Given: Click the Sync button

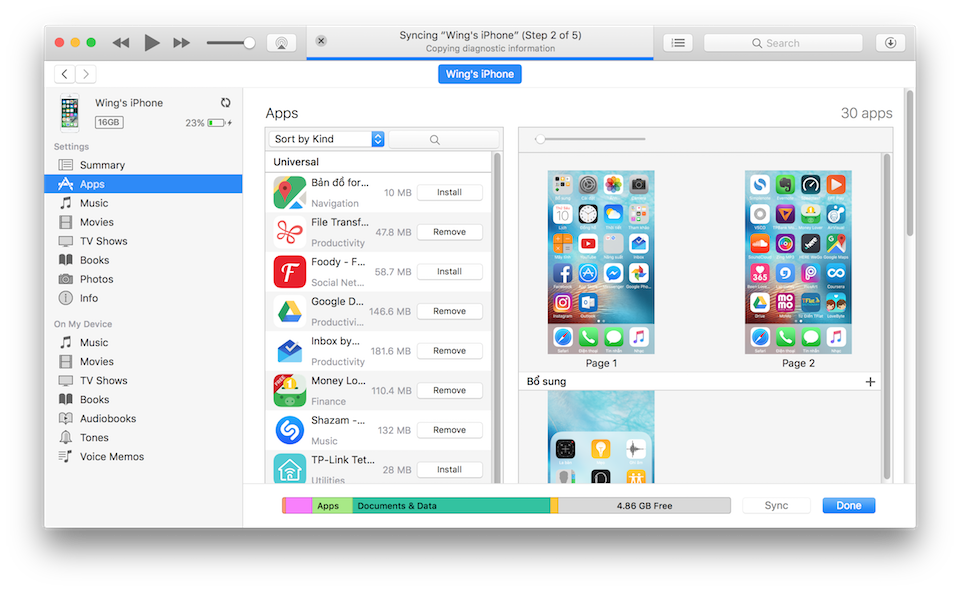Looking at the screenshot, I should tap(776, 505).
